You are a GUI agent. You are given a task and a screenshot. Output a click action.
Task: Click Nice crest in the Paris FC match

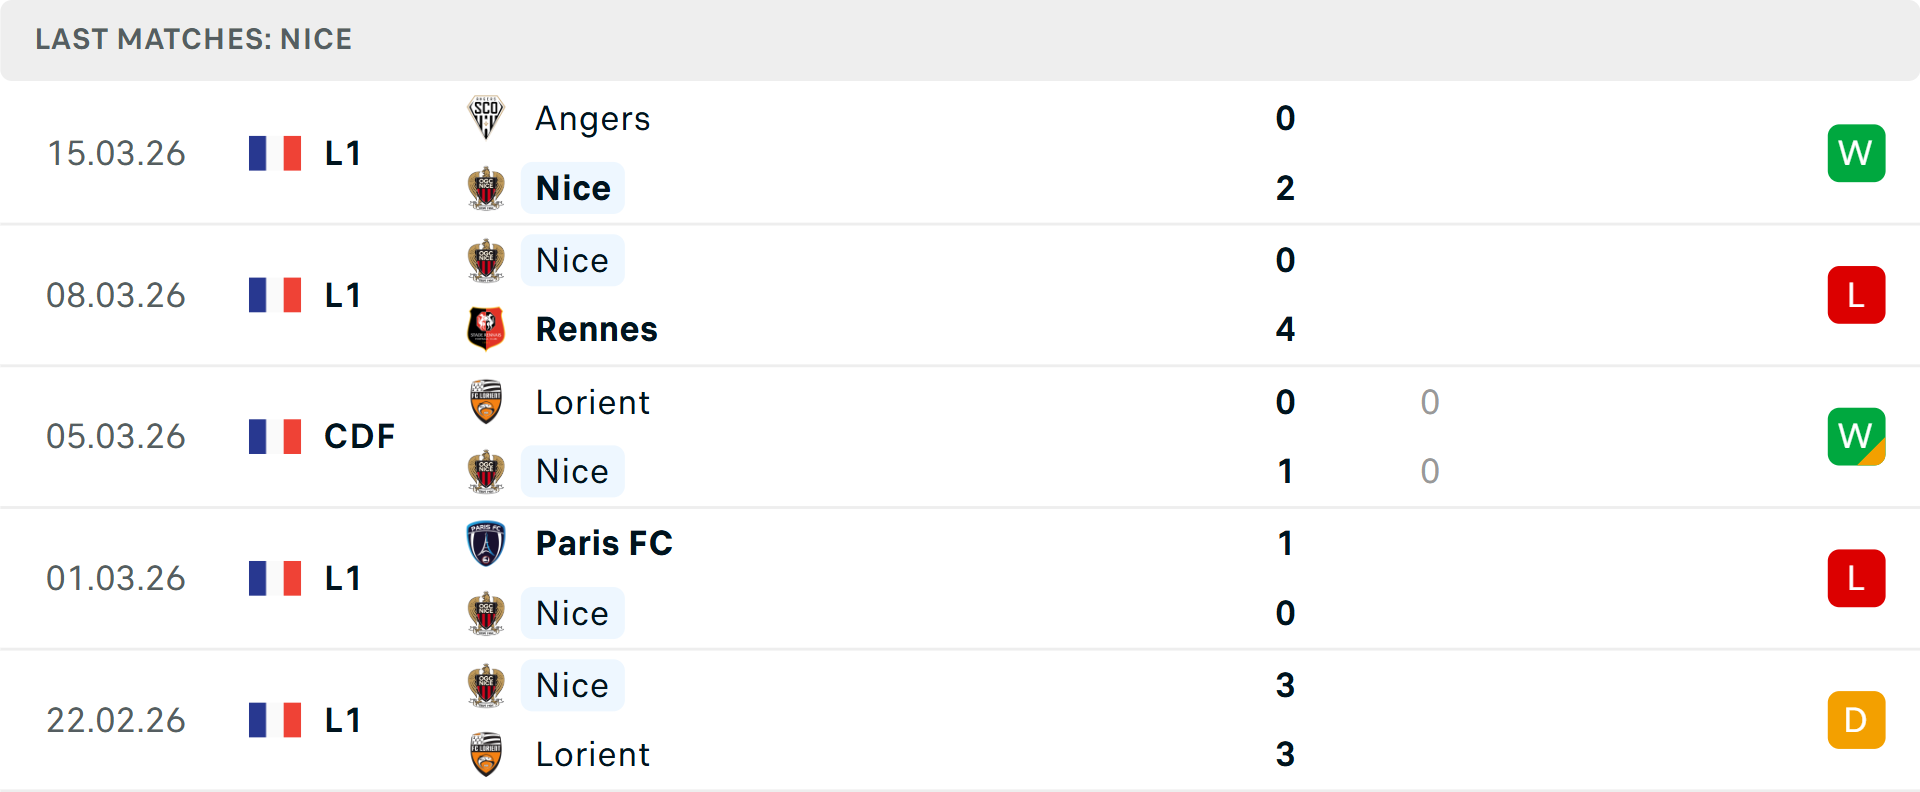tap(486, 613)
